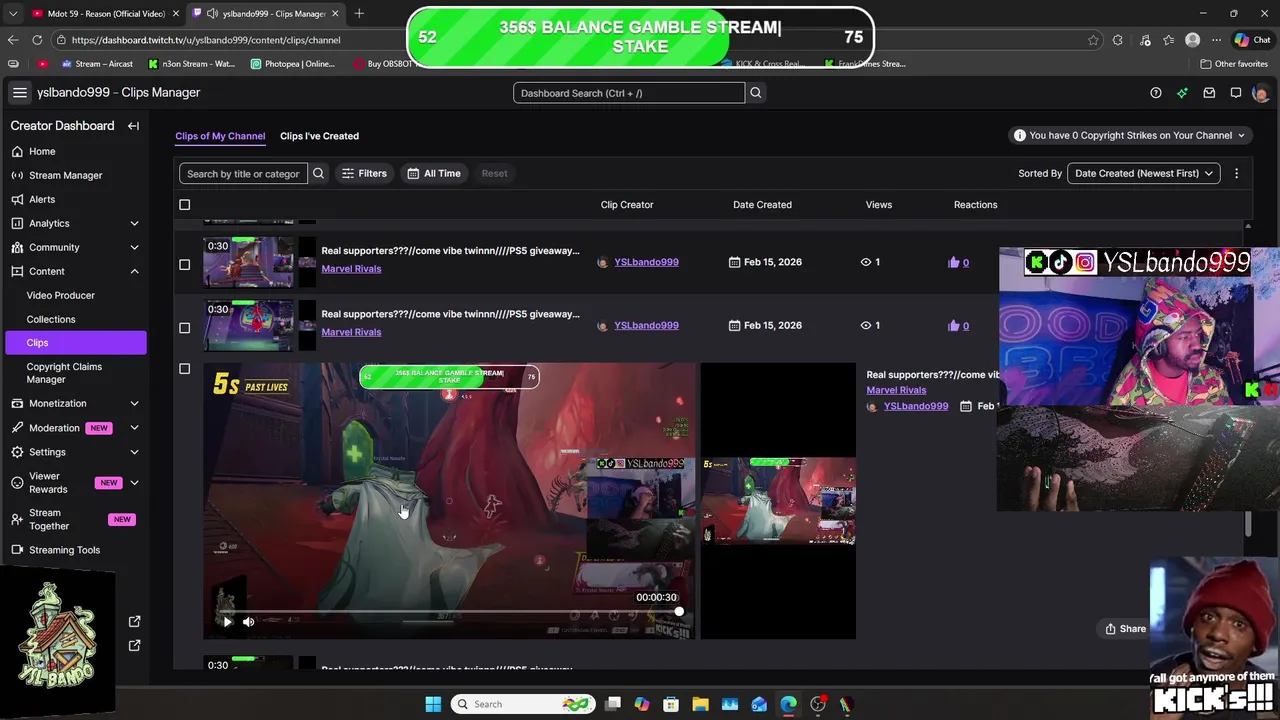Open Photopea bookmark in bookmarks bar

click(293, 64)
